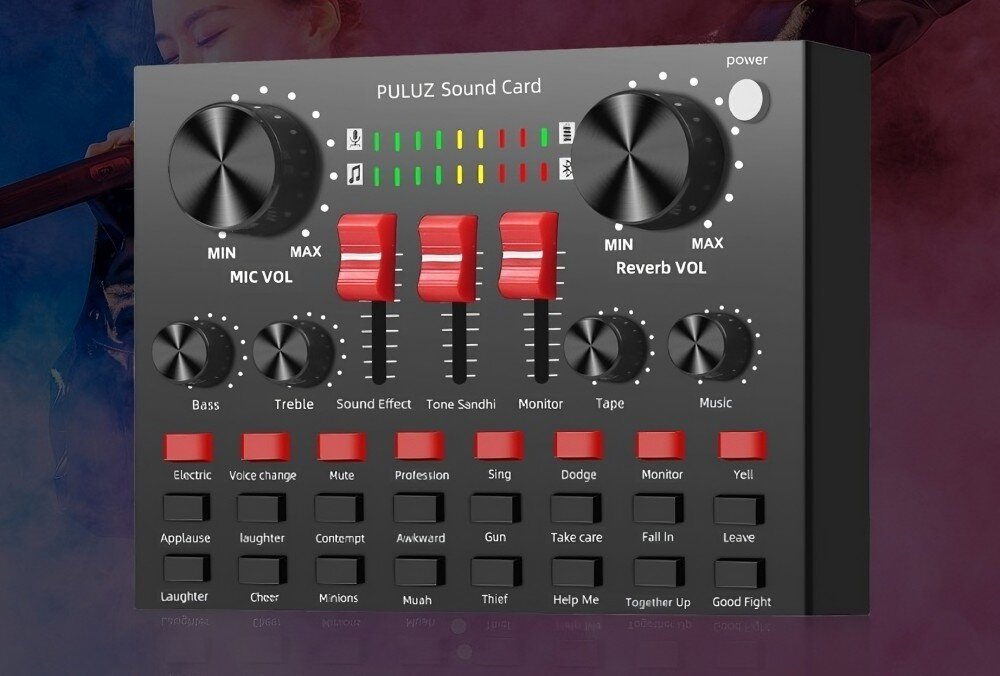Toggle the red Mute button

342,446
